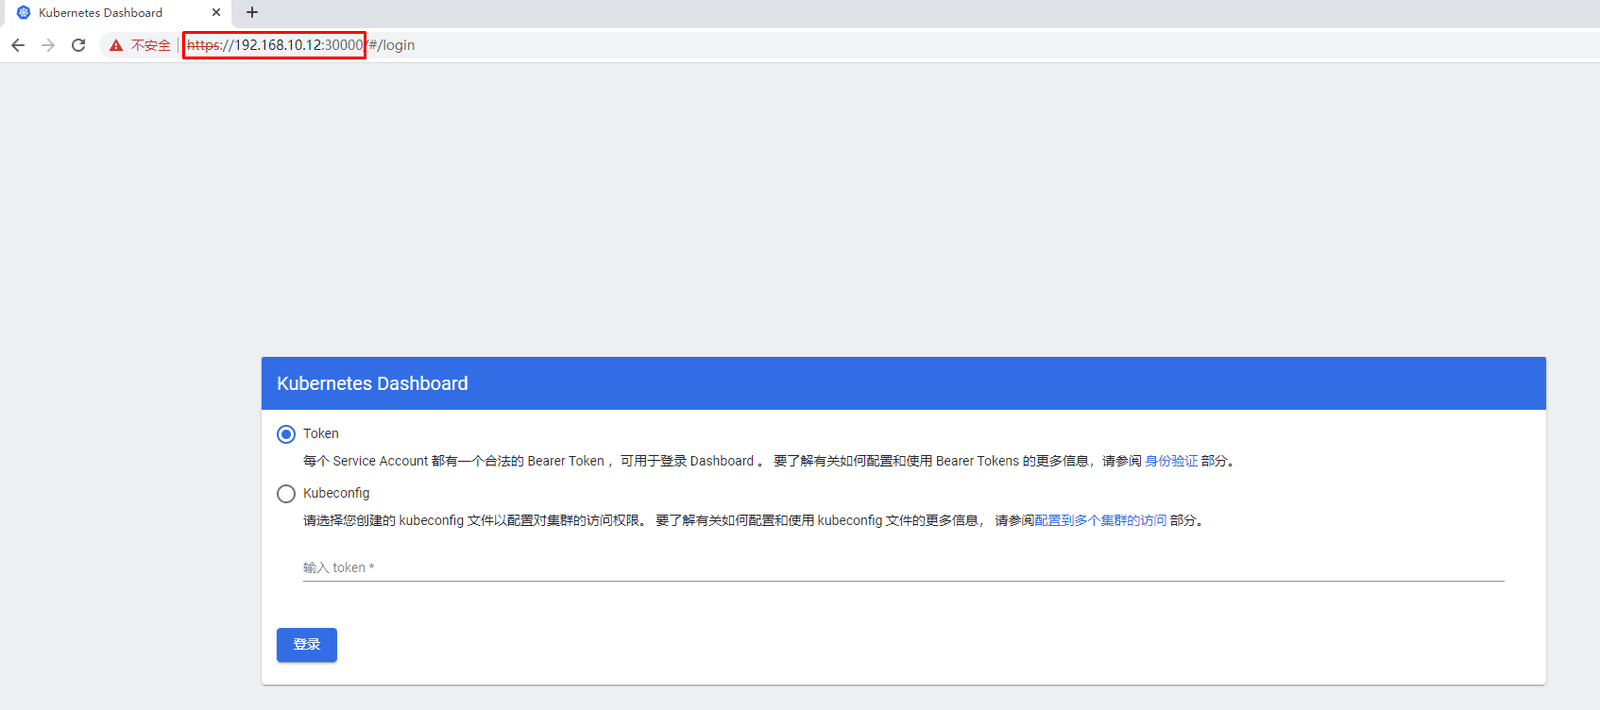The width and height of the screenshot is (1600, 710).
Task: Focus the 输入 token input field
Action: tap(903, 567)
